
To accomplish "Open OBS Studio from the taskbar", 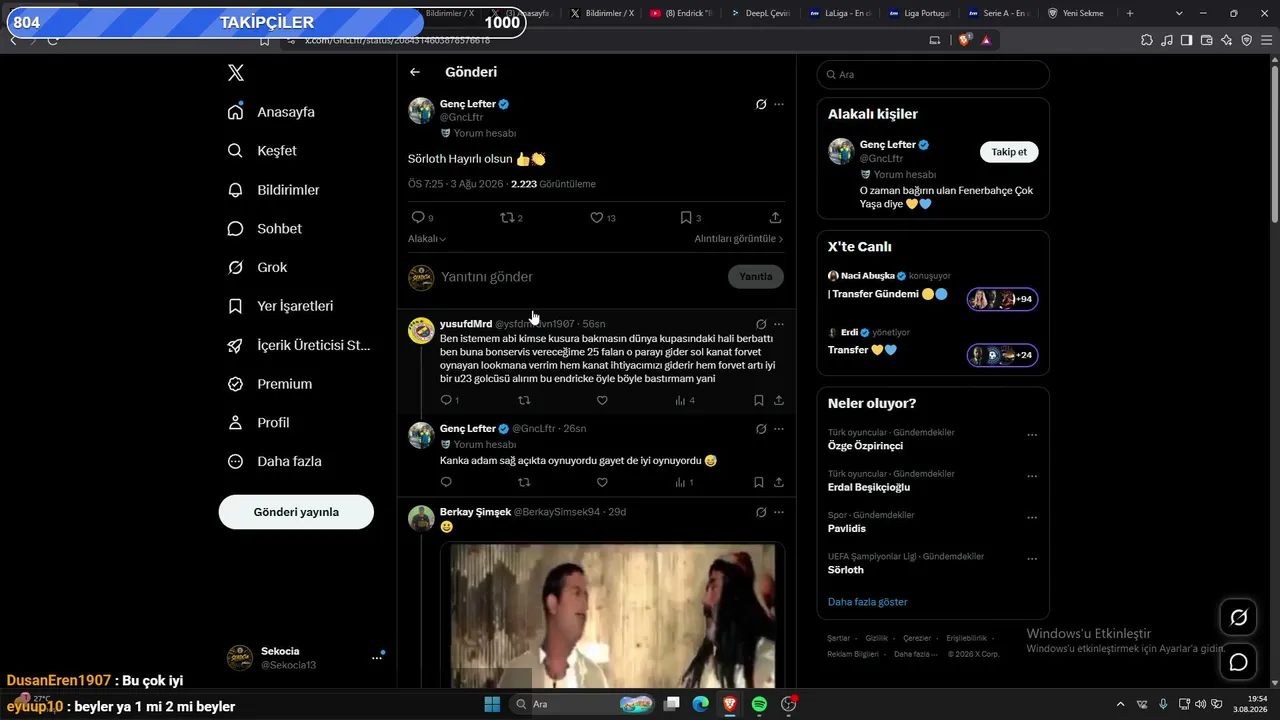I will click(788, 704).
